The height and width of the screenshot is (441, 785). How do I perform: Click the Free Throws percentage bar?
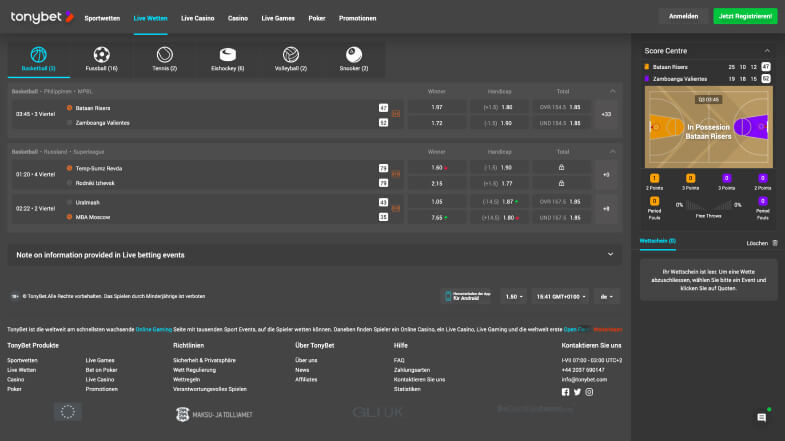pos(708,205)
